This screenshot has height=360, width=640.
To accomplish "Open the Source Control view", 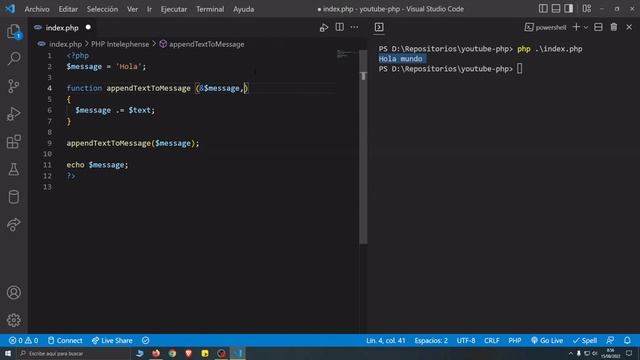I will click(x=13, y=86).
